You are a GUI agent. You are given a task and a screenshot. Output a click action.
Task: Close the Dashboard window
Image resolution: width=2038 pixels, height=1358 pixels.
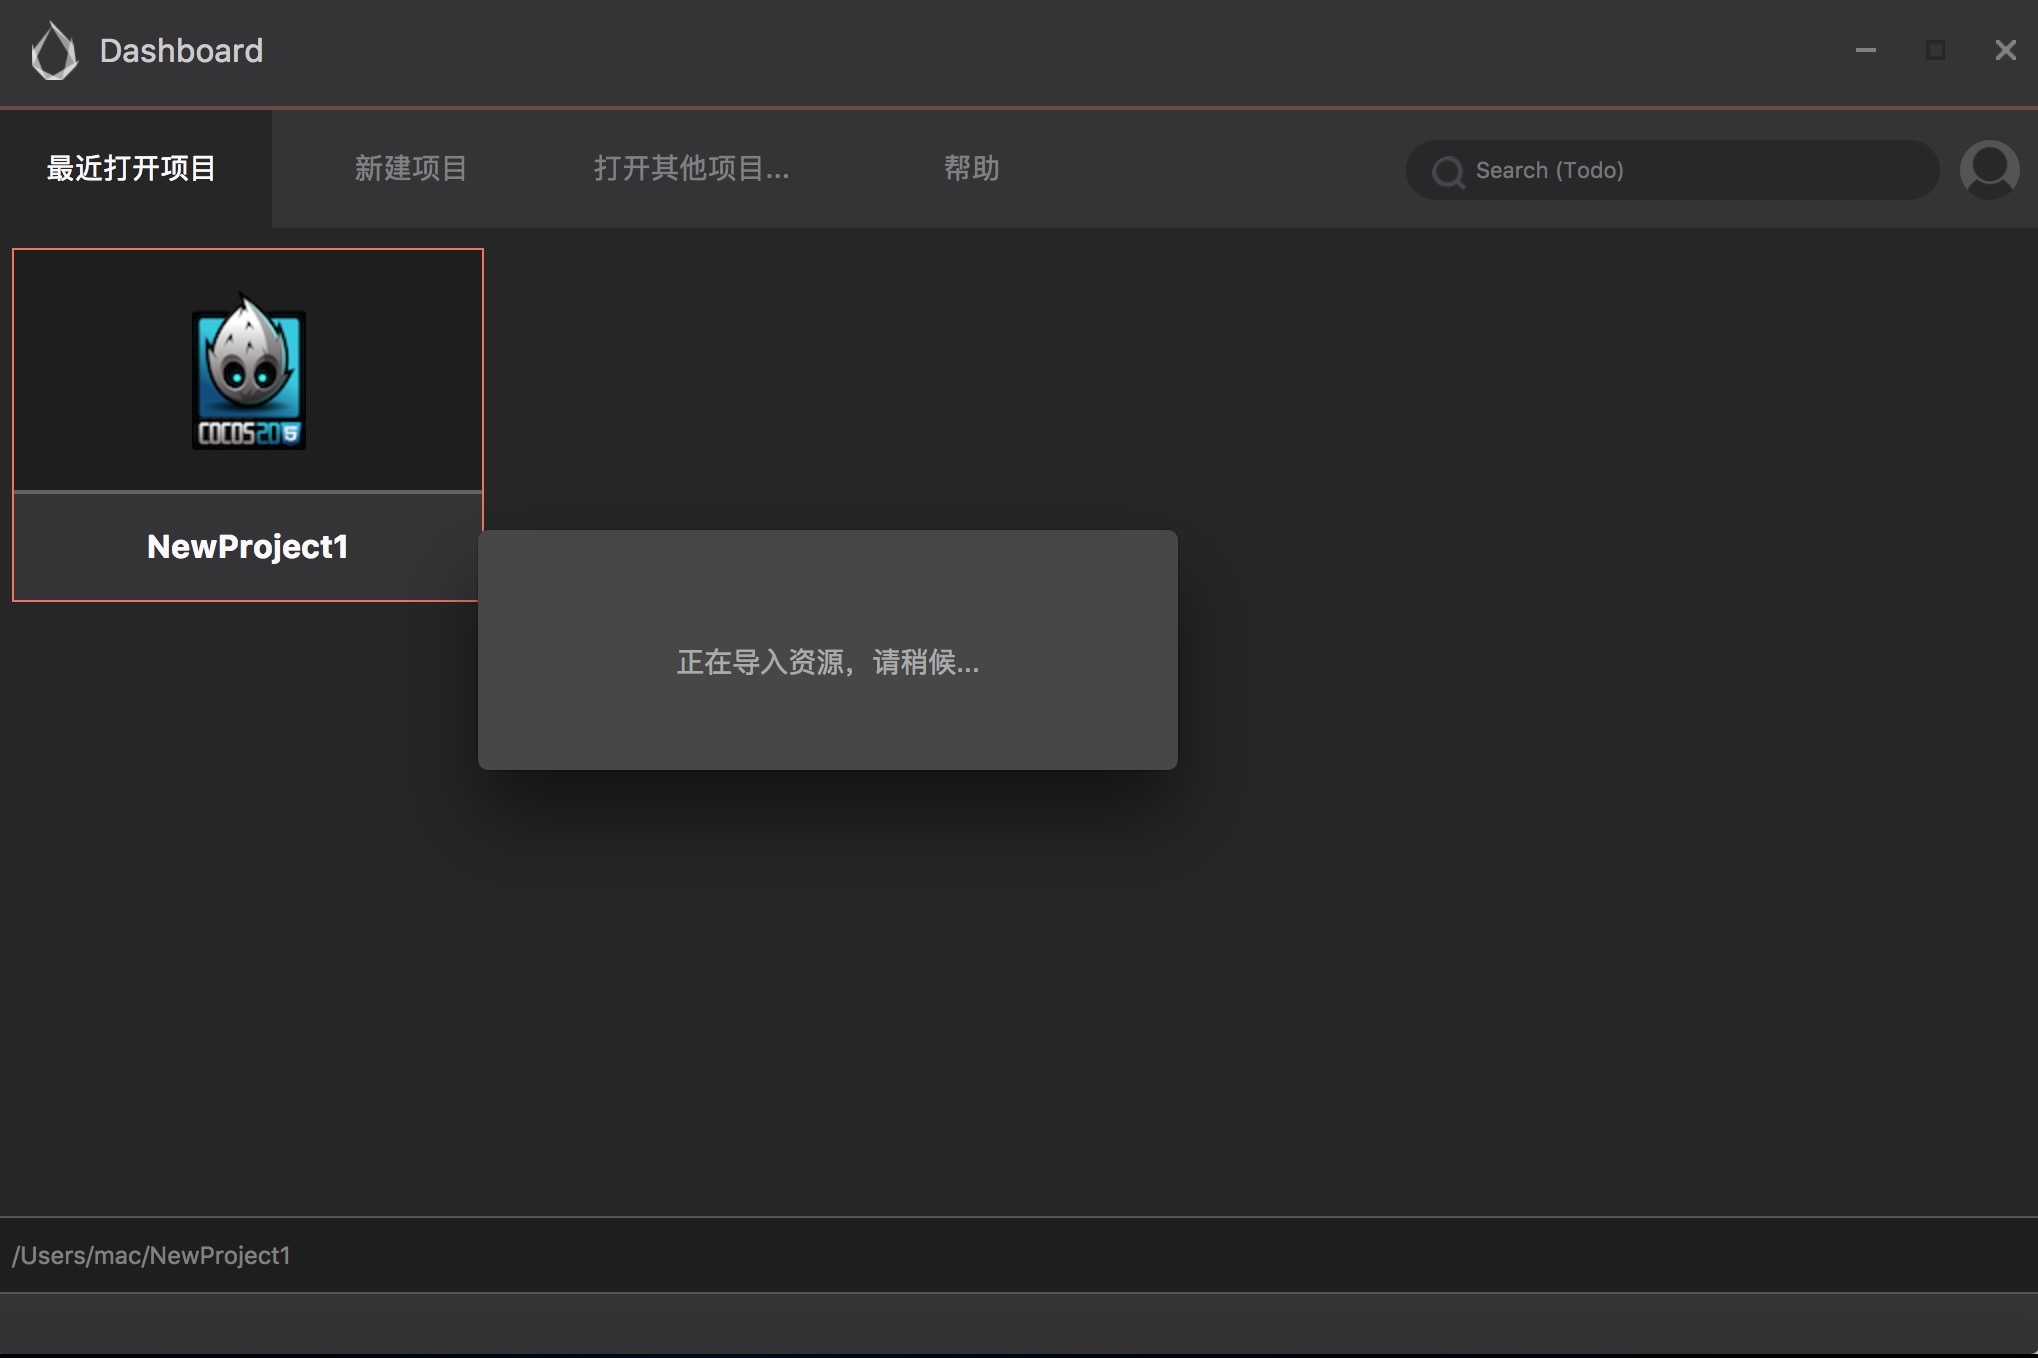click(x=2005, y=50)
